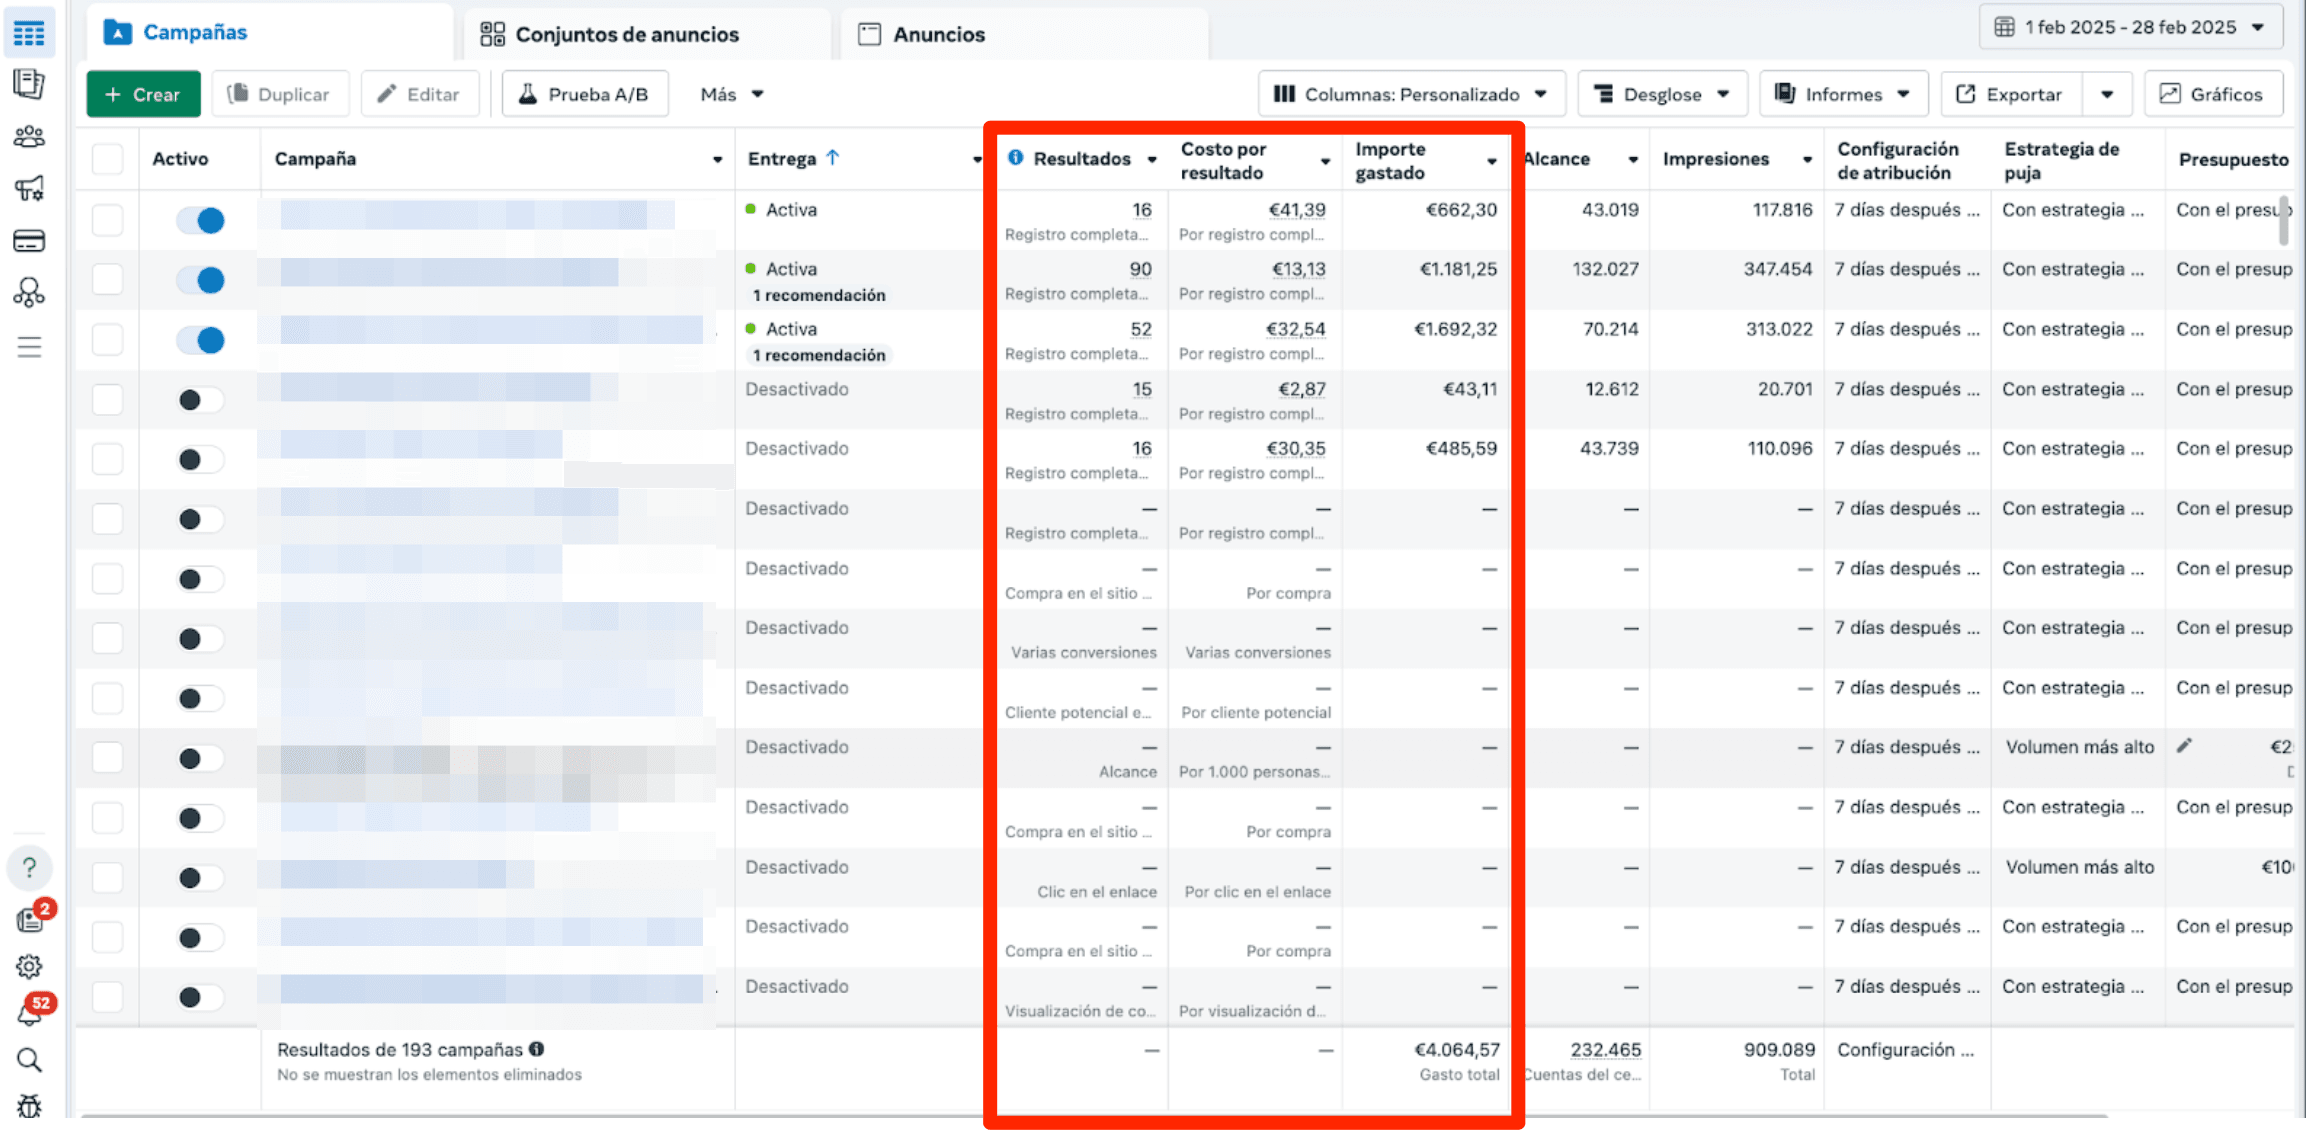Switch to Conjuntos de anuncios tab
The image size is (2306, 1130).
pos(610,34)
